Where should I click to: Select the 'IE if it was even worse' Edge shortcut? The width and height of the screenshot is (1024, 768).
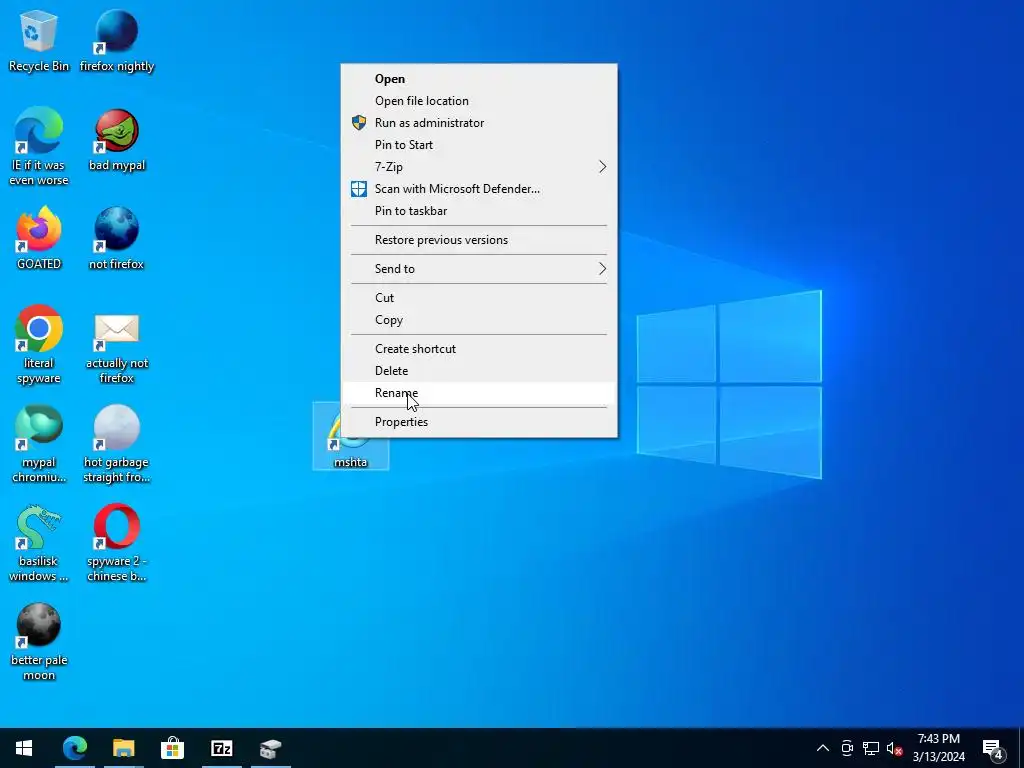click(x=39, y=146)
